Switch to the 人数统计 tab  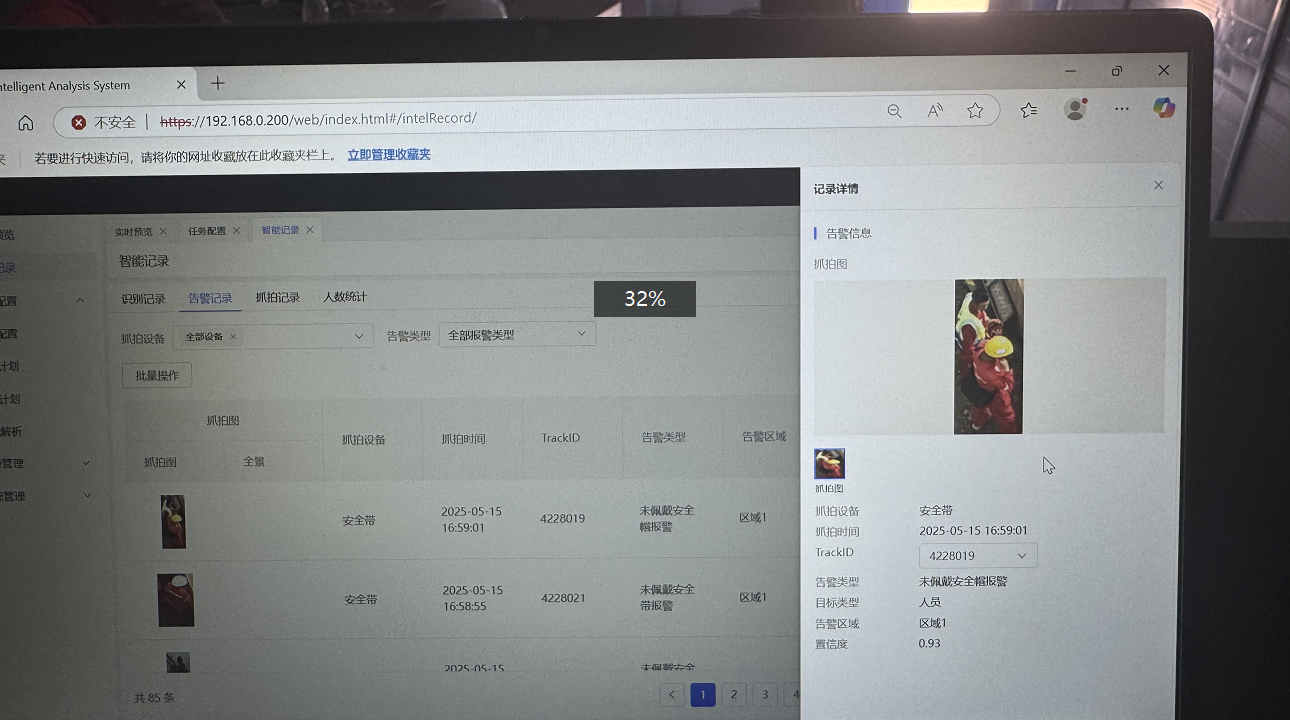click(344, 297)
